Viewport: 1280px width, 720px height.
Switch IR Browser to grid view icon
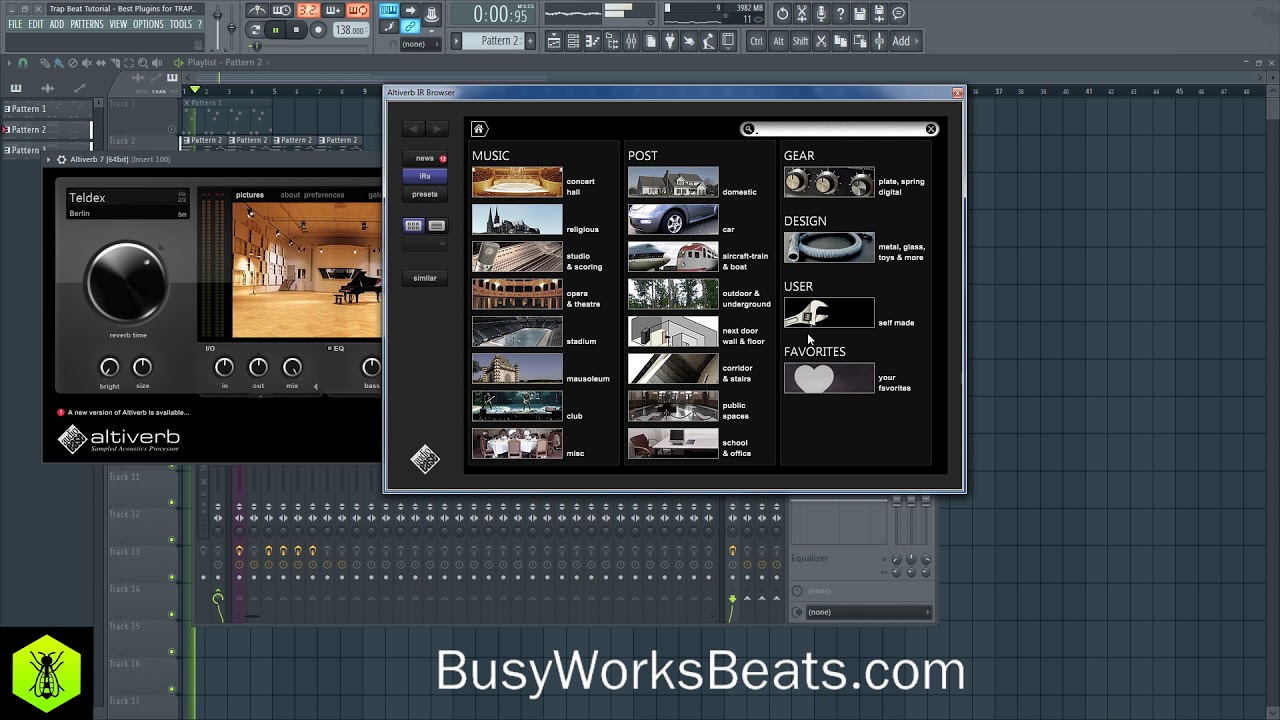[413, 226]
